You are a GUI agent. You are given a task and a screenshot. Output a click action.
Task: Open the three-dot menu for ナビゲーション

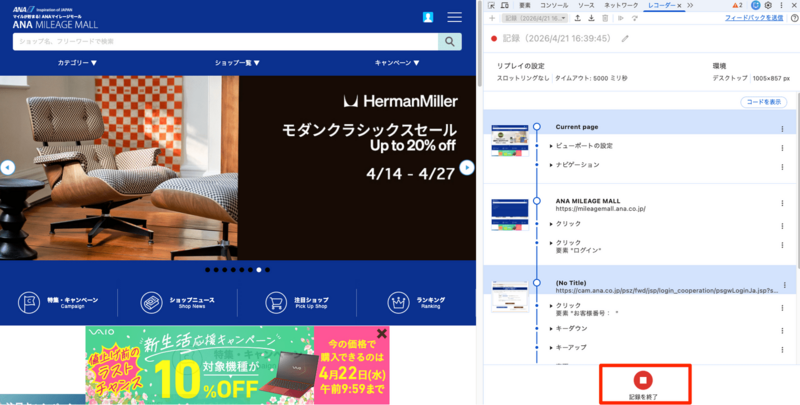(x=782, y=167)
